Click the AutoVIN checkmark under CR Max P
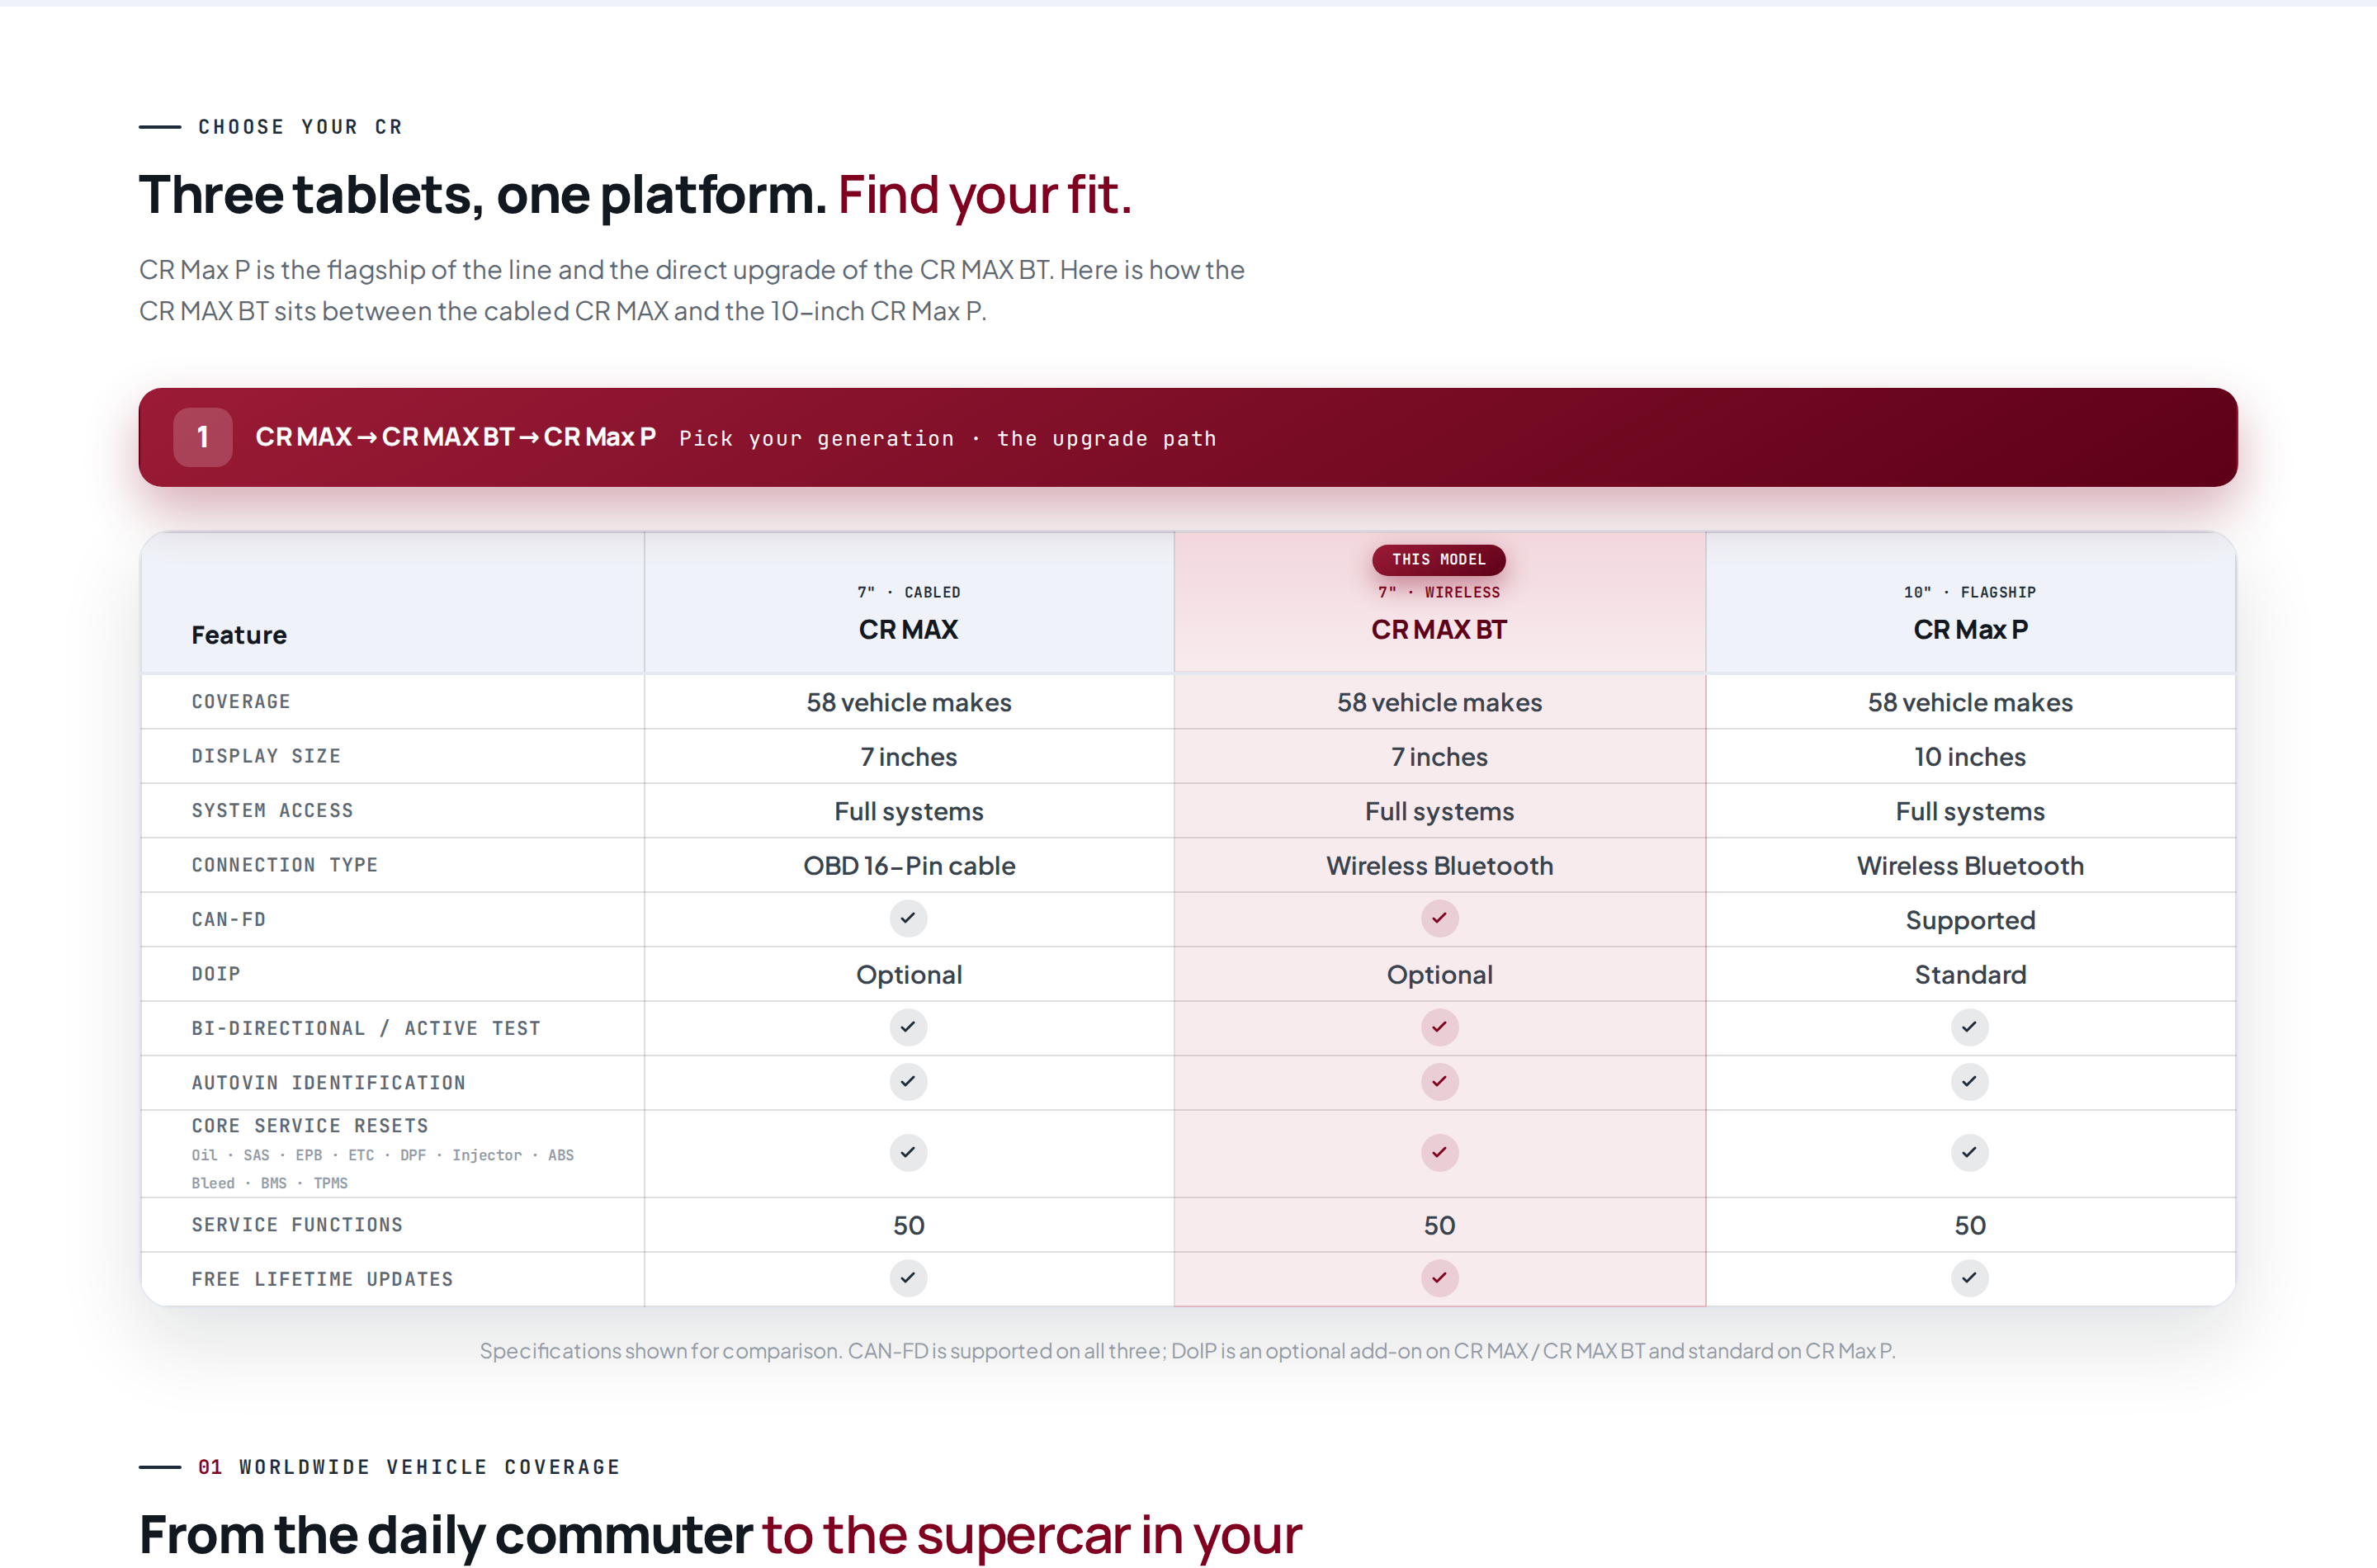The height and width of the screenshot is (1568, 2377). coord(1969,1081)
